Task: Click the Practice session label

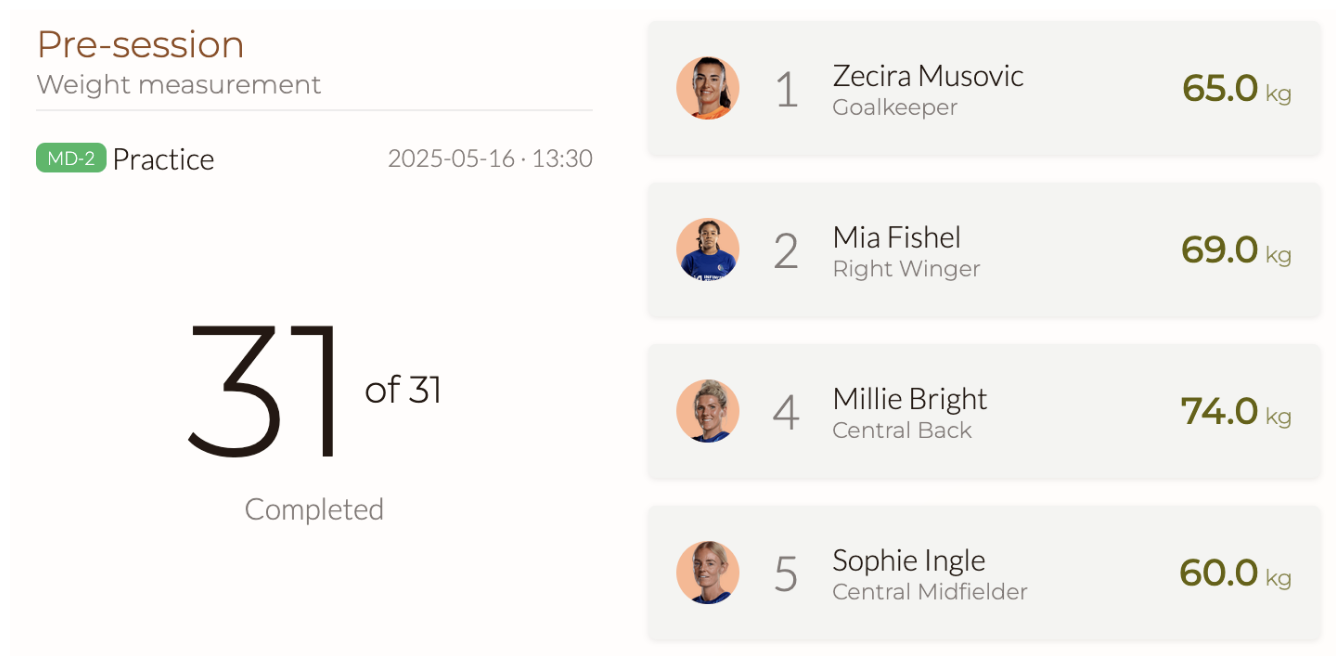Action: pos(163,159)
